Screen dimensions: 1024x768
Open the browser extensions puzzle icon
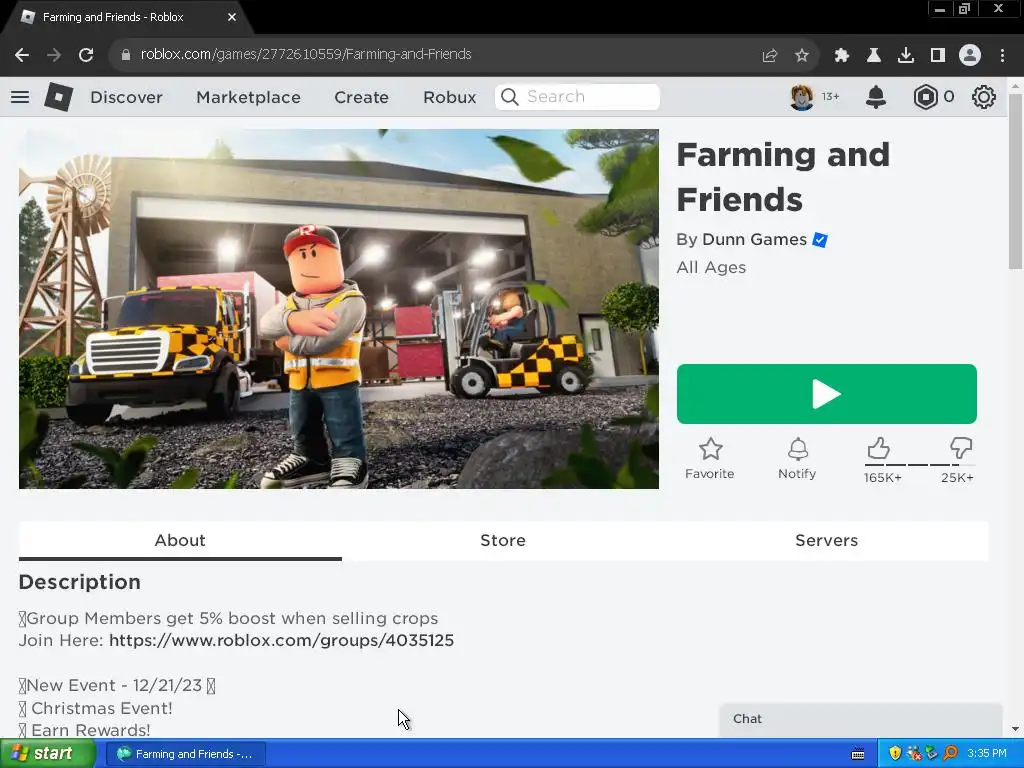(842, 56)
